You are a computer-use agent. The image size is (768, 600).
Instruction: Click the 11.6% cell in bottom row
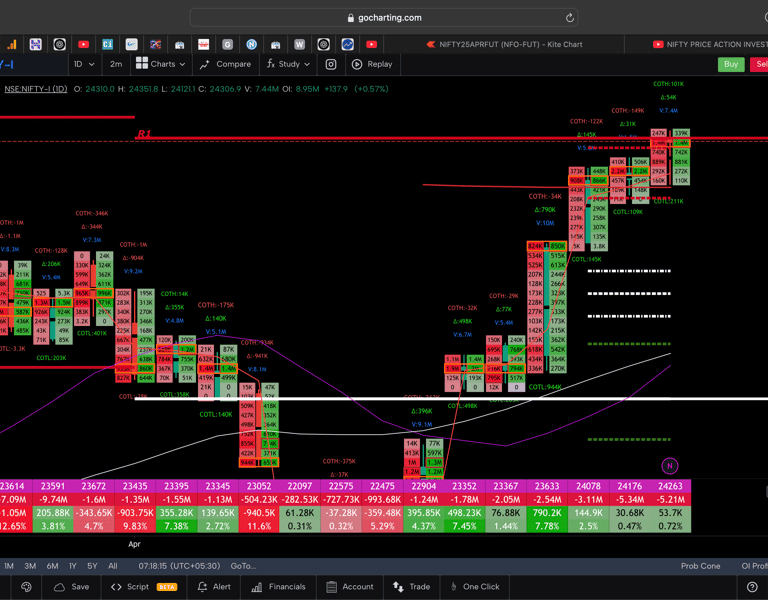(259, 526)
